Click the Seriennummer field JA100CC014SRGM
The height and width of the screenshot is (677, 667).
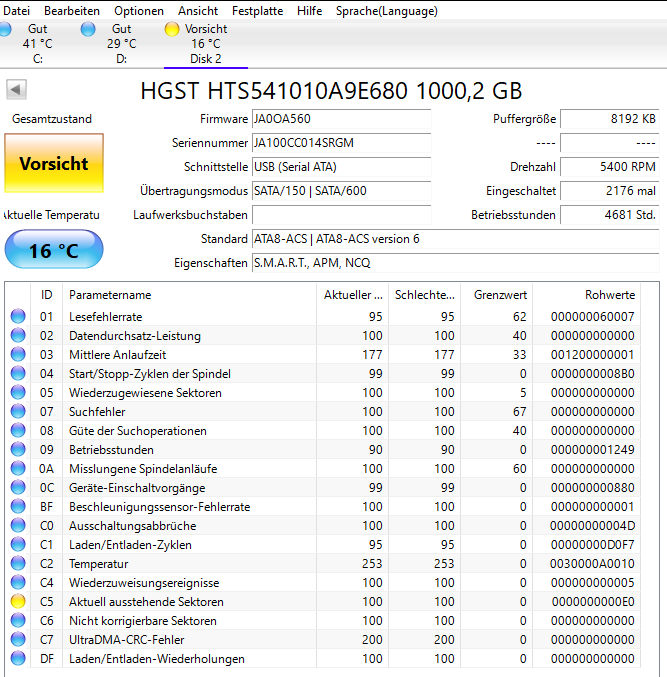click(x=341, y=143)
